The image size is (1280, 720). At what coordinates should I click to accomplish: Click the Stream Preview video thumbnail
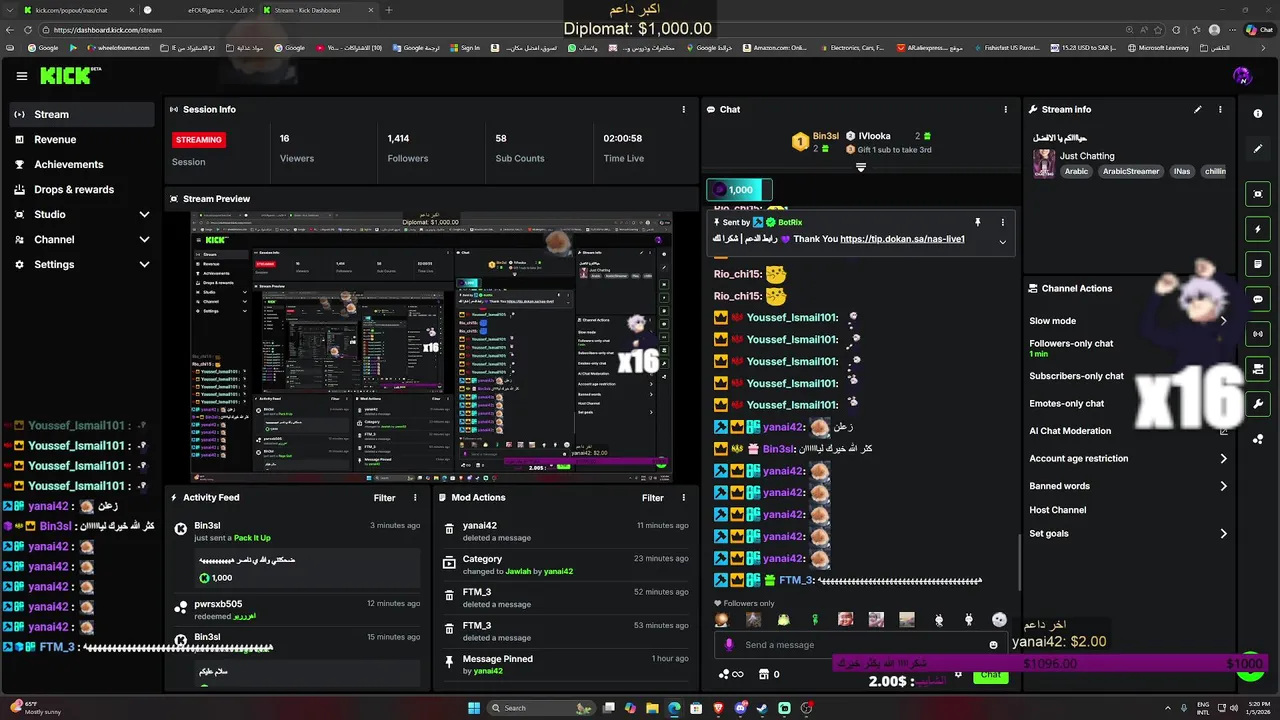pyautogui.click(x=431, y=347)
